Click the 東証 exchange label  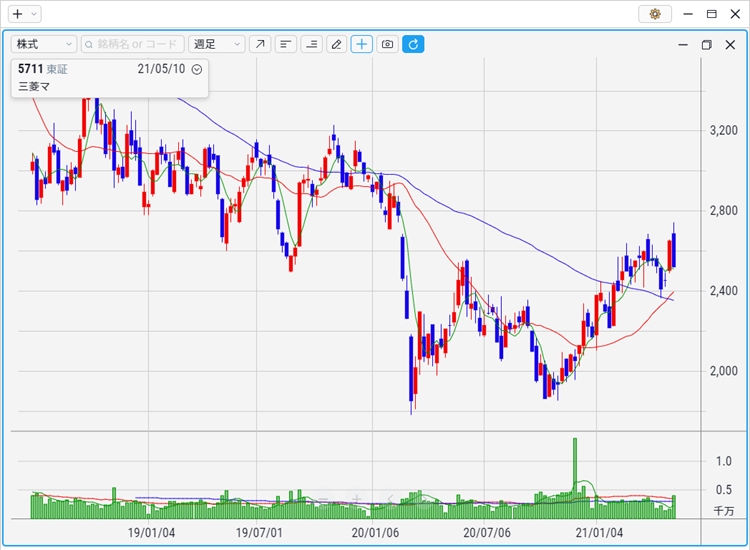[57, 69]
